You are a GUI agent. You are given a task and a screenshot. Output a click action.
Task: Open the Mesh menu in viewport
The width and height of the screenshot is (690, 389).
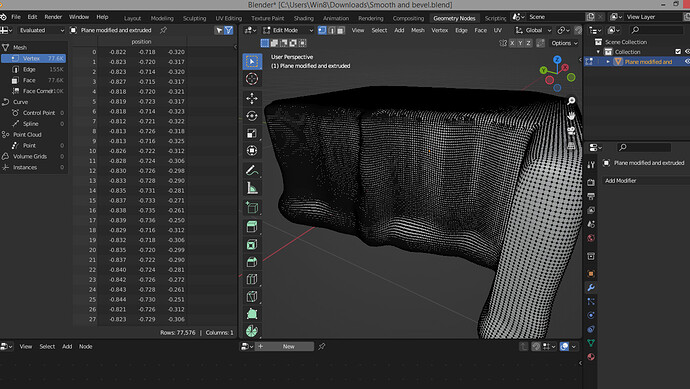418,30
